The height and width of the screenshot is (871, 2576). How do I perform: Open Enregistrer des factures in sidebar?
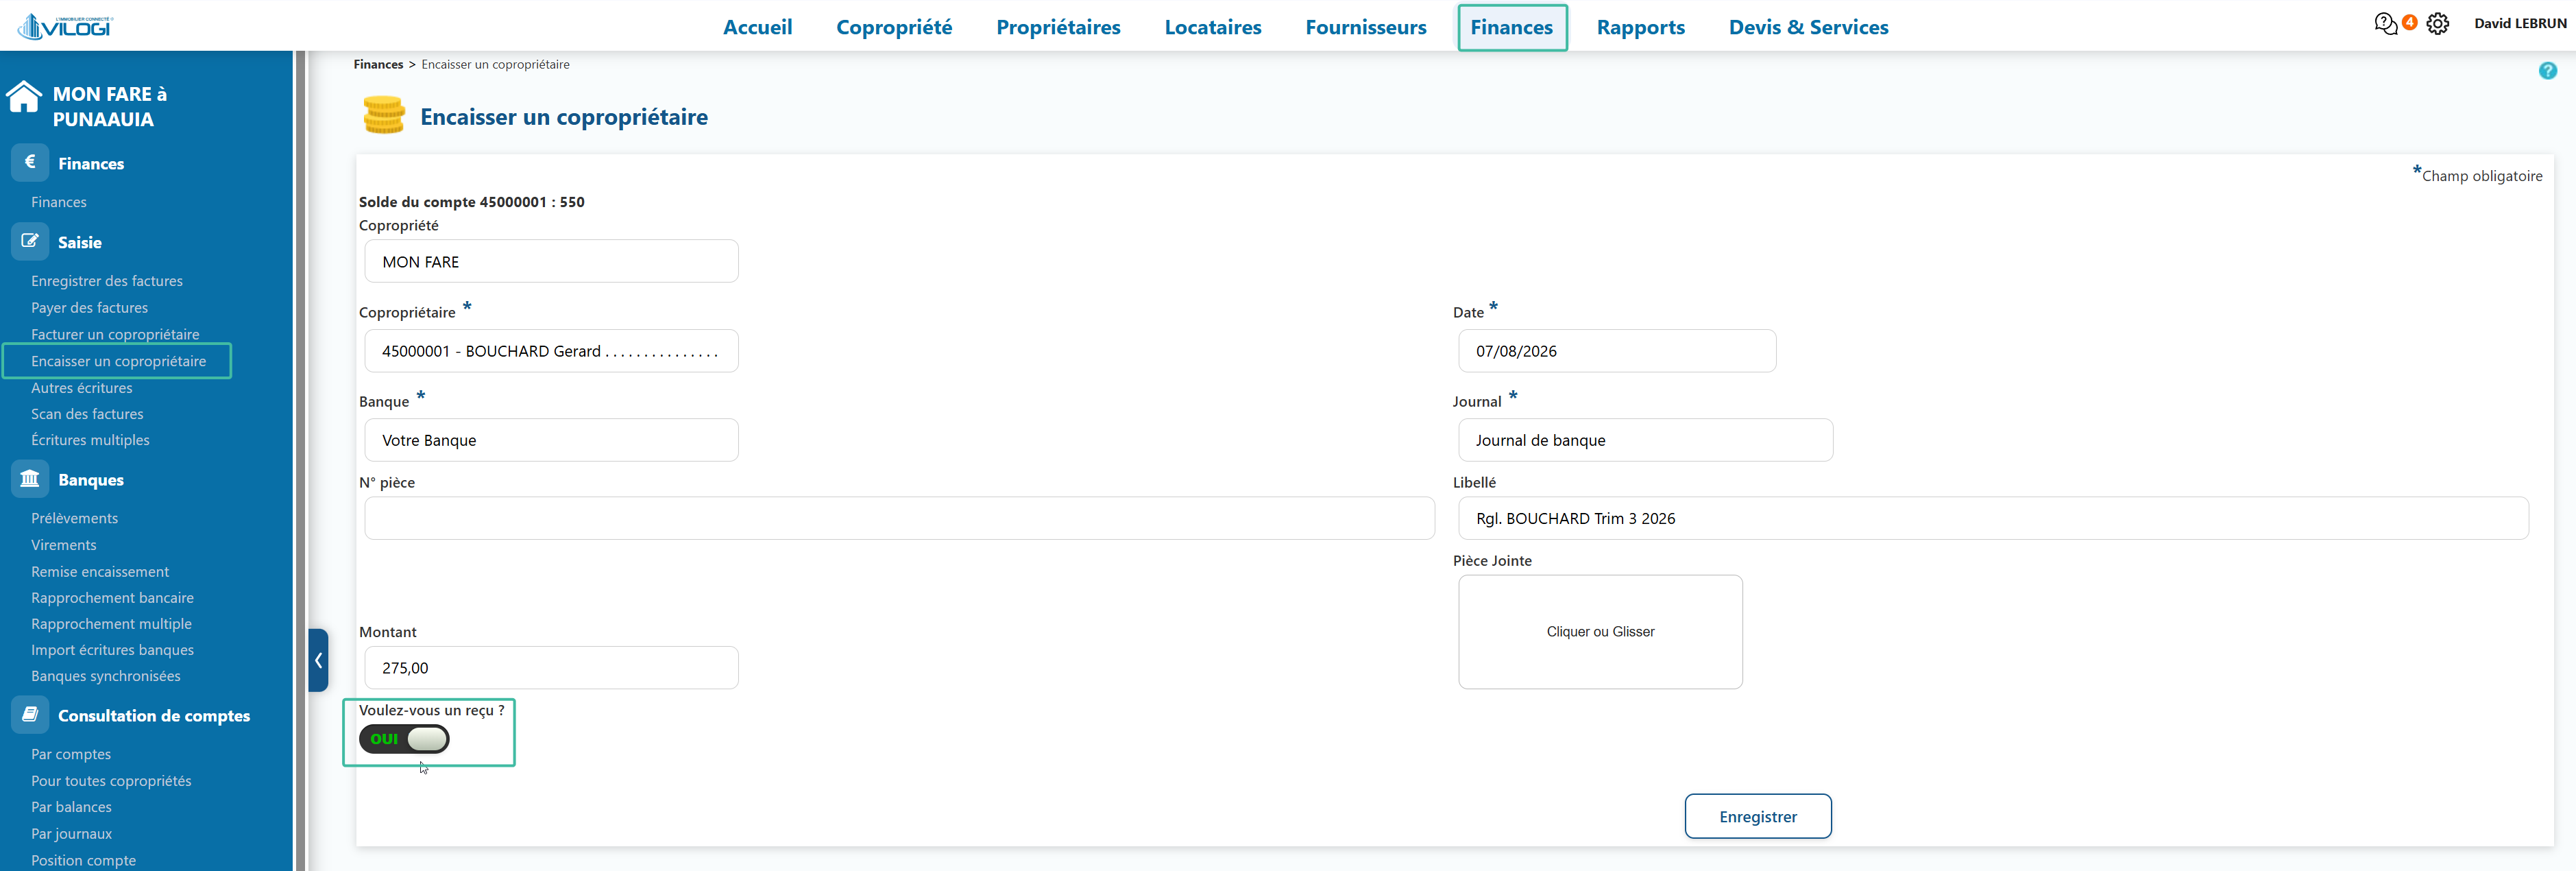[x=107, y=281]
